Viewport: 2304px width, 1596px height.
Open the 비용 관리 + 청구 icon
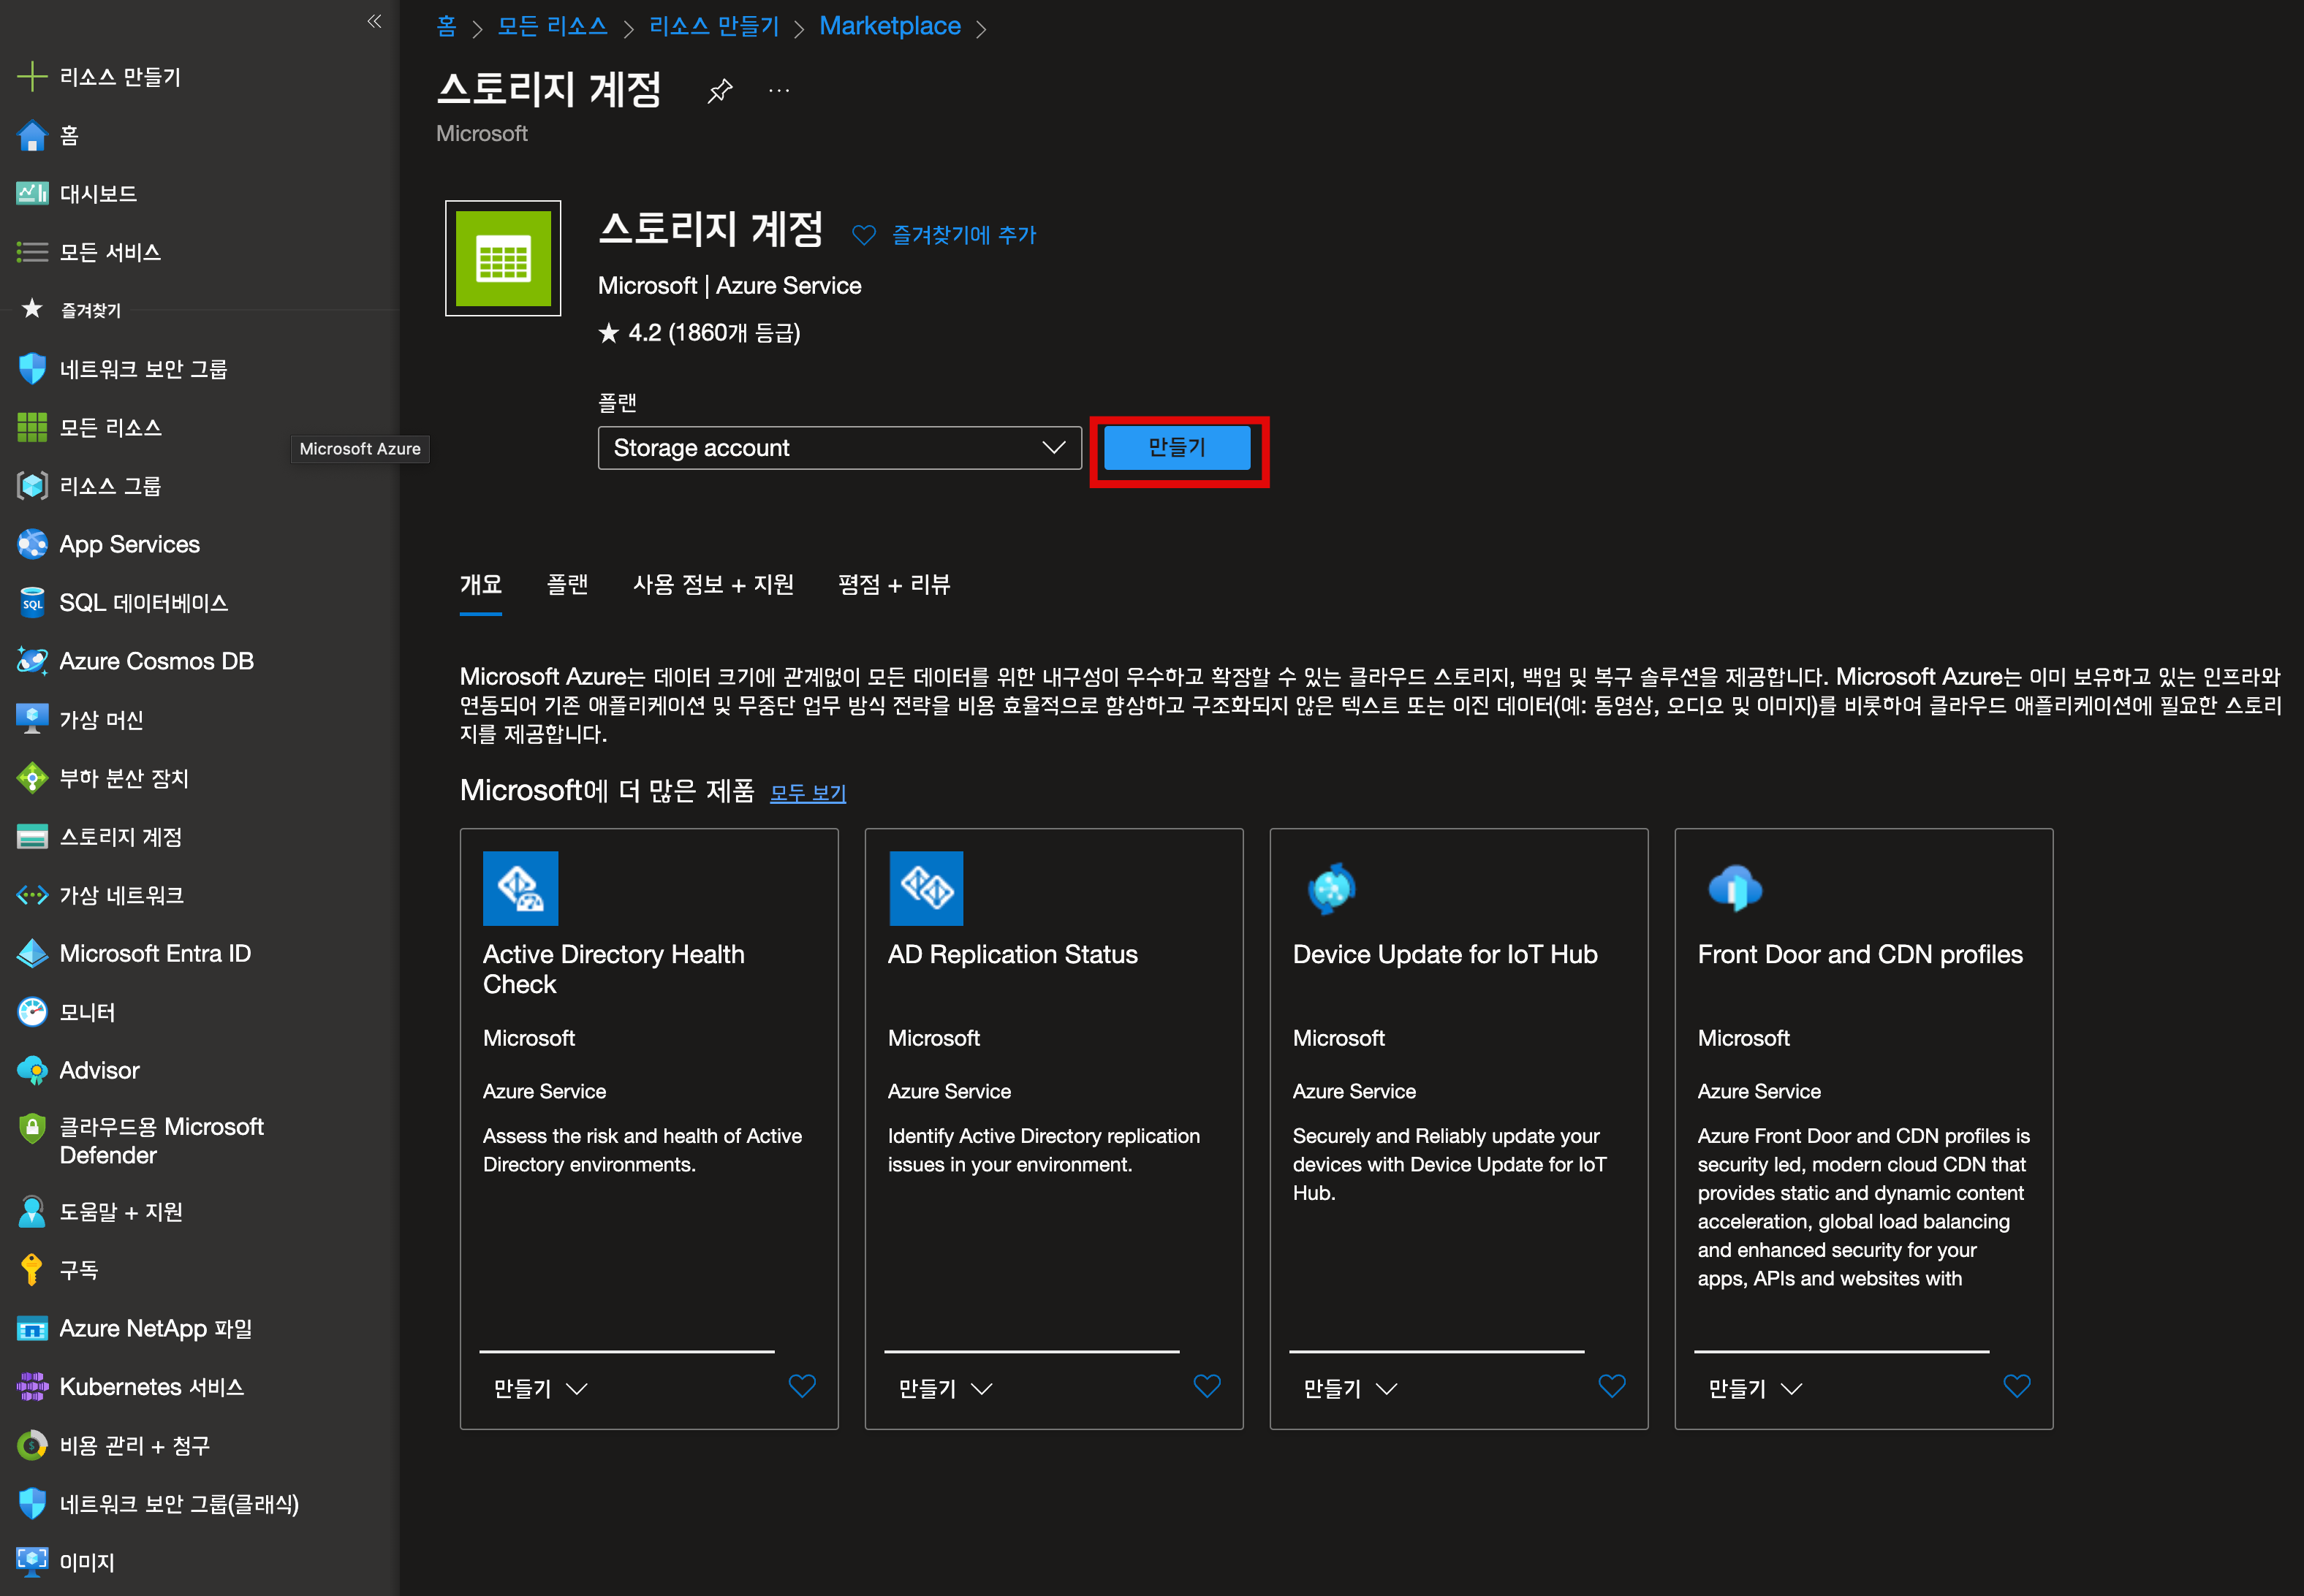click(32, 1445)
